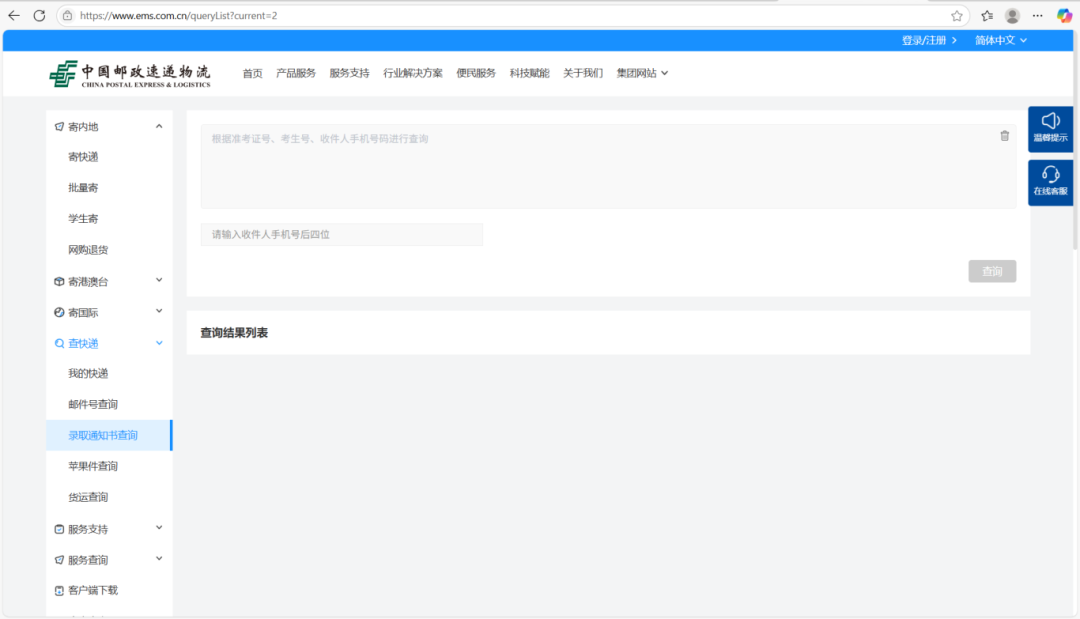This screenshot has width=1080, height=619.
Task: Open 在线客服 customer service panel
Action: tap(1049, 180)
